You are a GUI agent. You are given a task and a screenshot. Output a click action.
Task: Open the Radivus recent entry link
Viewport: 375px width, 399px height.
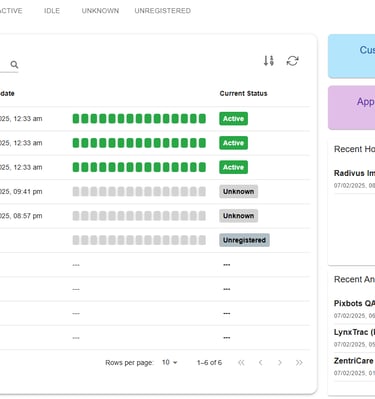354,173
